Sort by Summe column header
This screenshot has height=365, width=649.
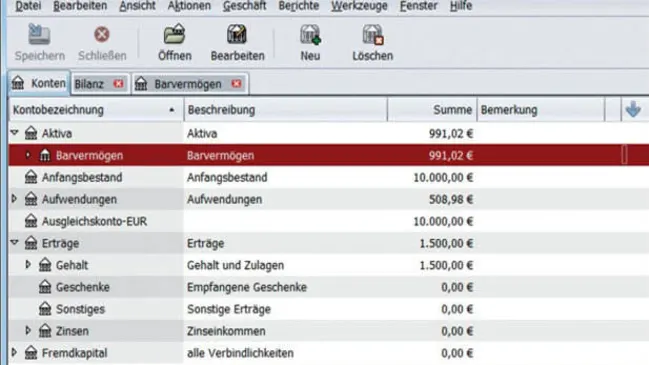432,110
